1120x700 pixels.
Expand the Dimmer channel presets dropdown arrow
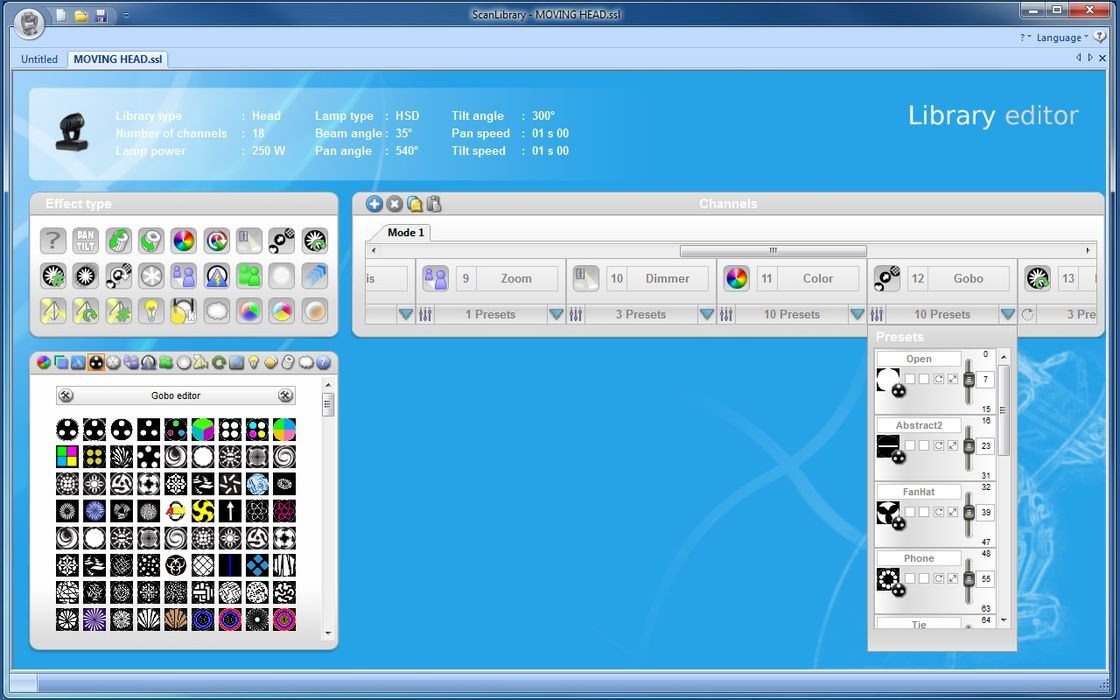pos(706,314)
